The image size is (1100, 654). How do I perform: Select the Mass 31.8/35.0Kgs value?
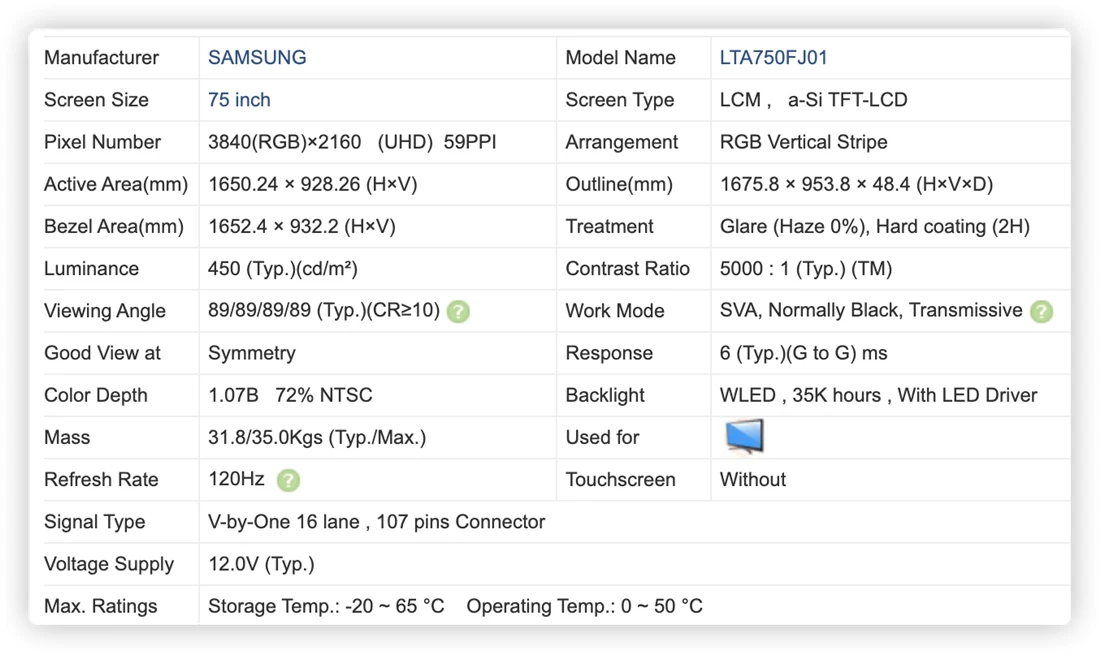[317, 438]
